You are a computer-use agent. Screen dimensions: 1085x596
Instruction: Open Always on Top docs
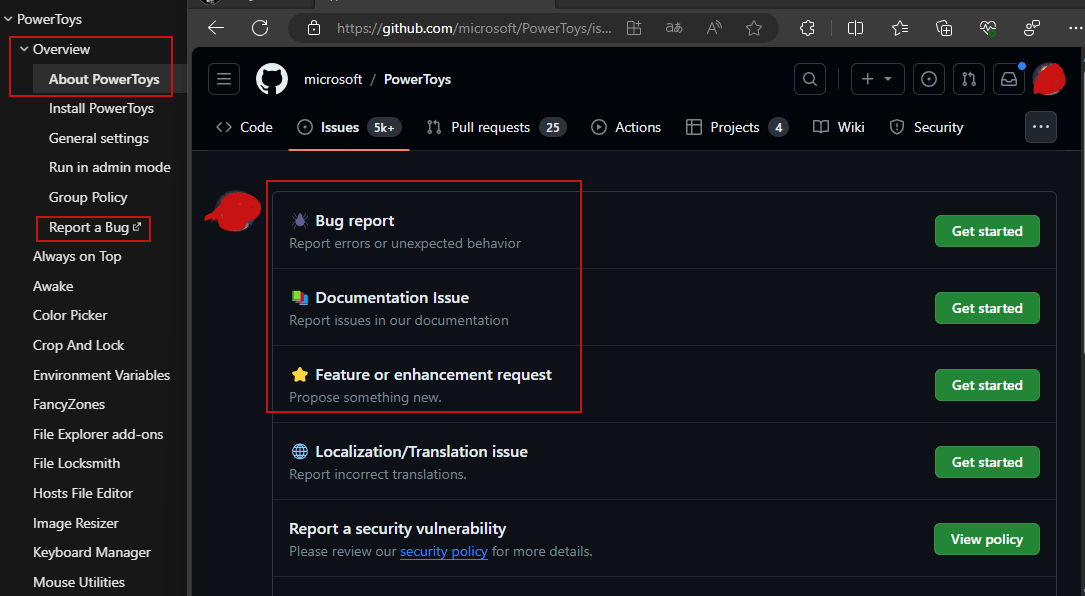(x=77, y=257)
